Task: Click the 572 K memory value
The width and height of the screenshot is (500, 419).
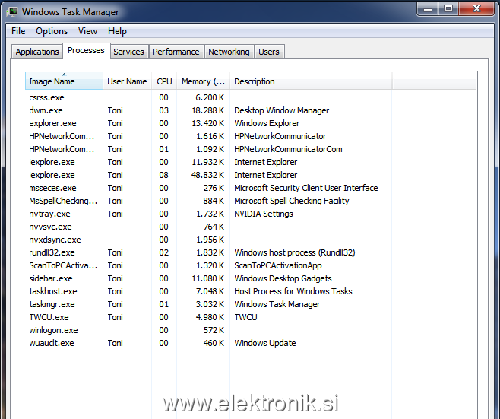Action: tap(214, 330)
